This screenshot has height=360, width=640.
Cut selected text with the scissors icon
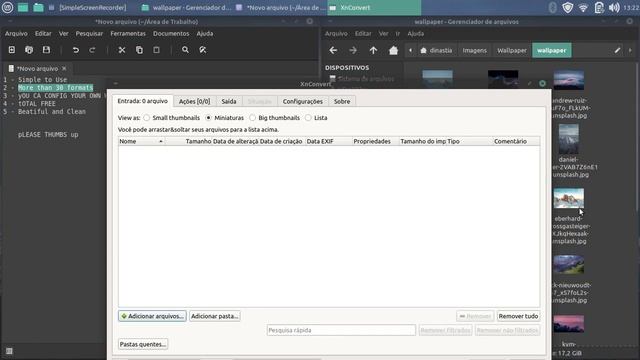pyautogui.click(x=122, y=50)
